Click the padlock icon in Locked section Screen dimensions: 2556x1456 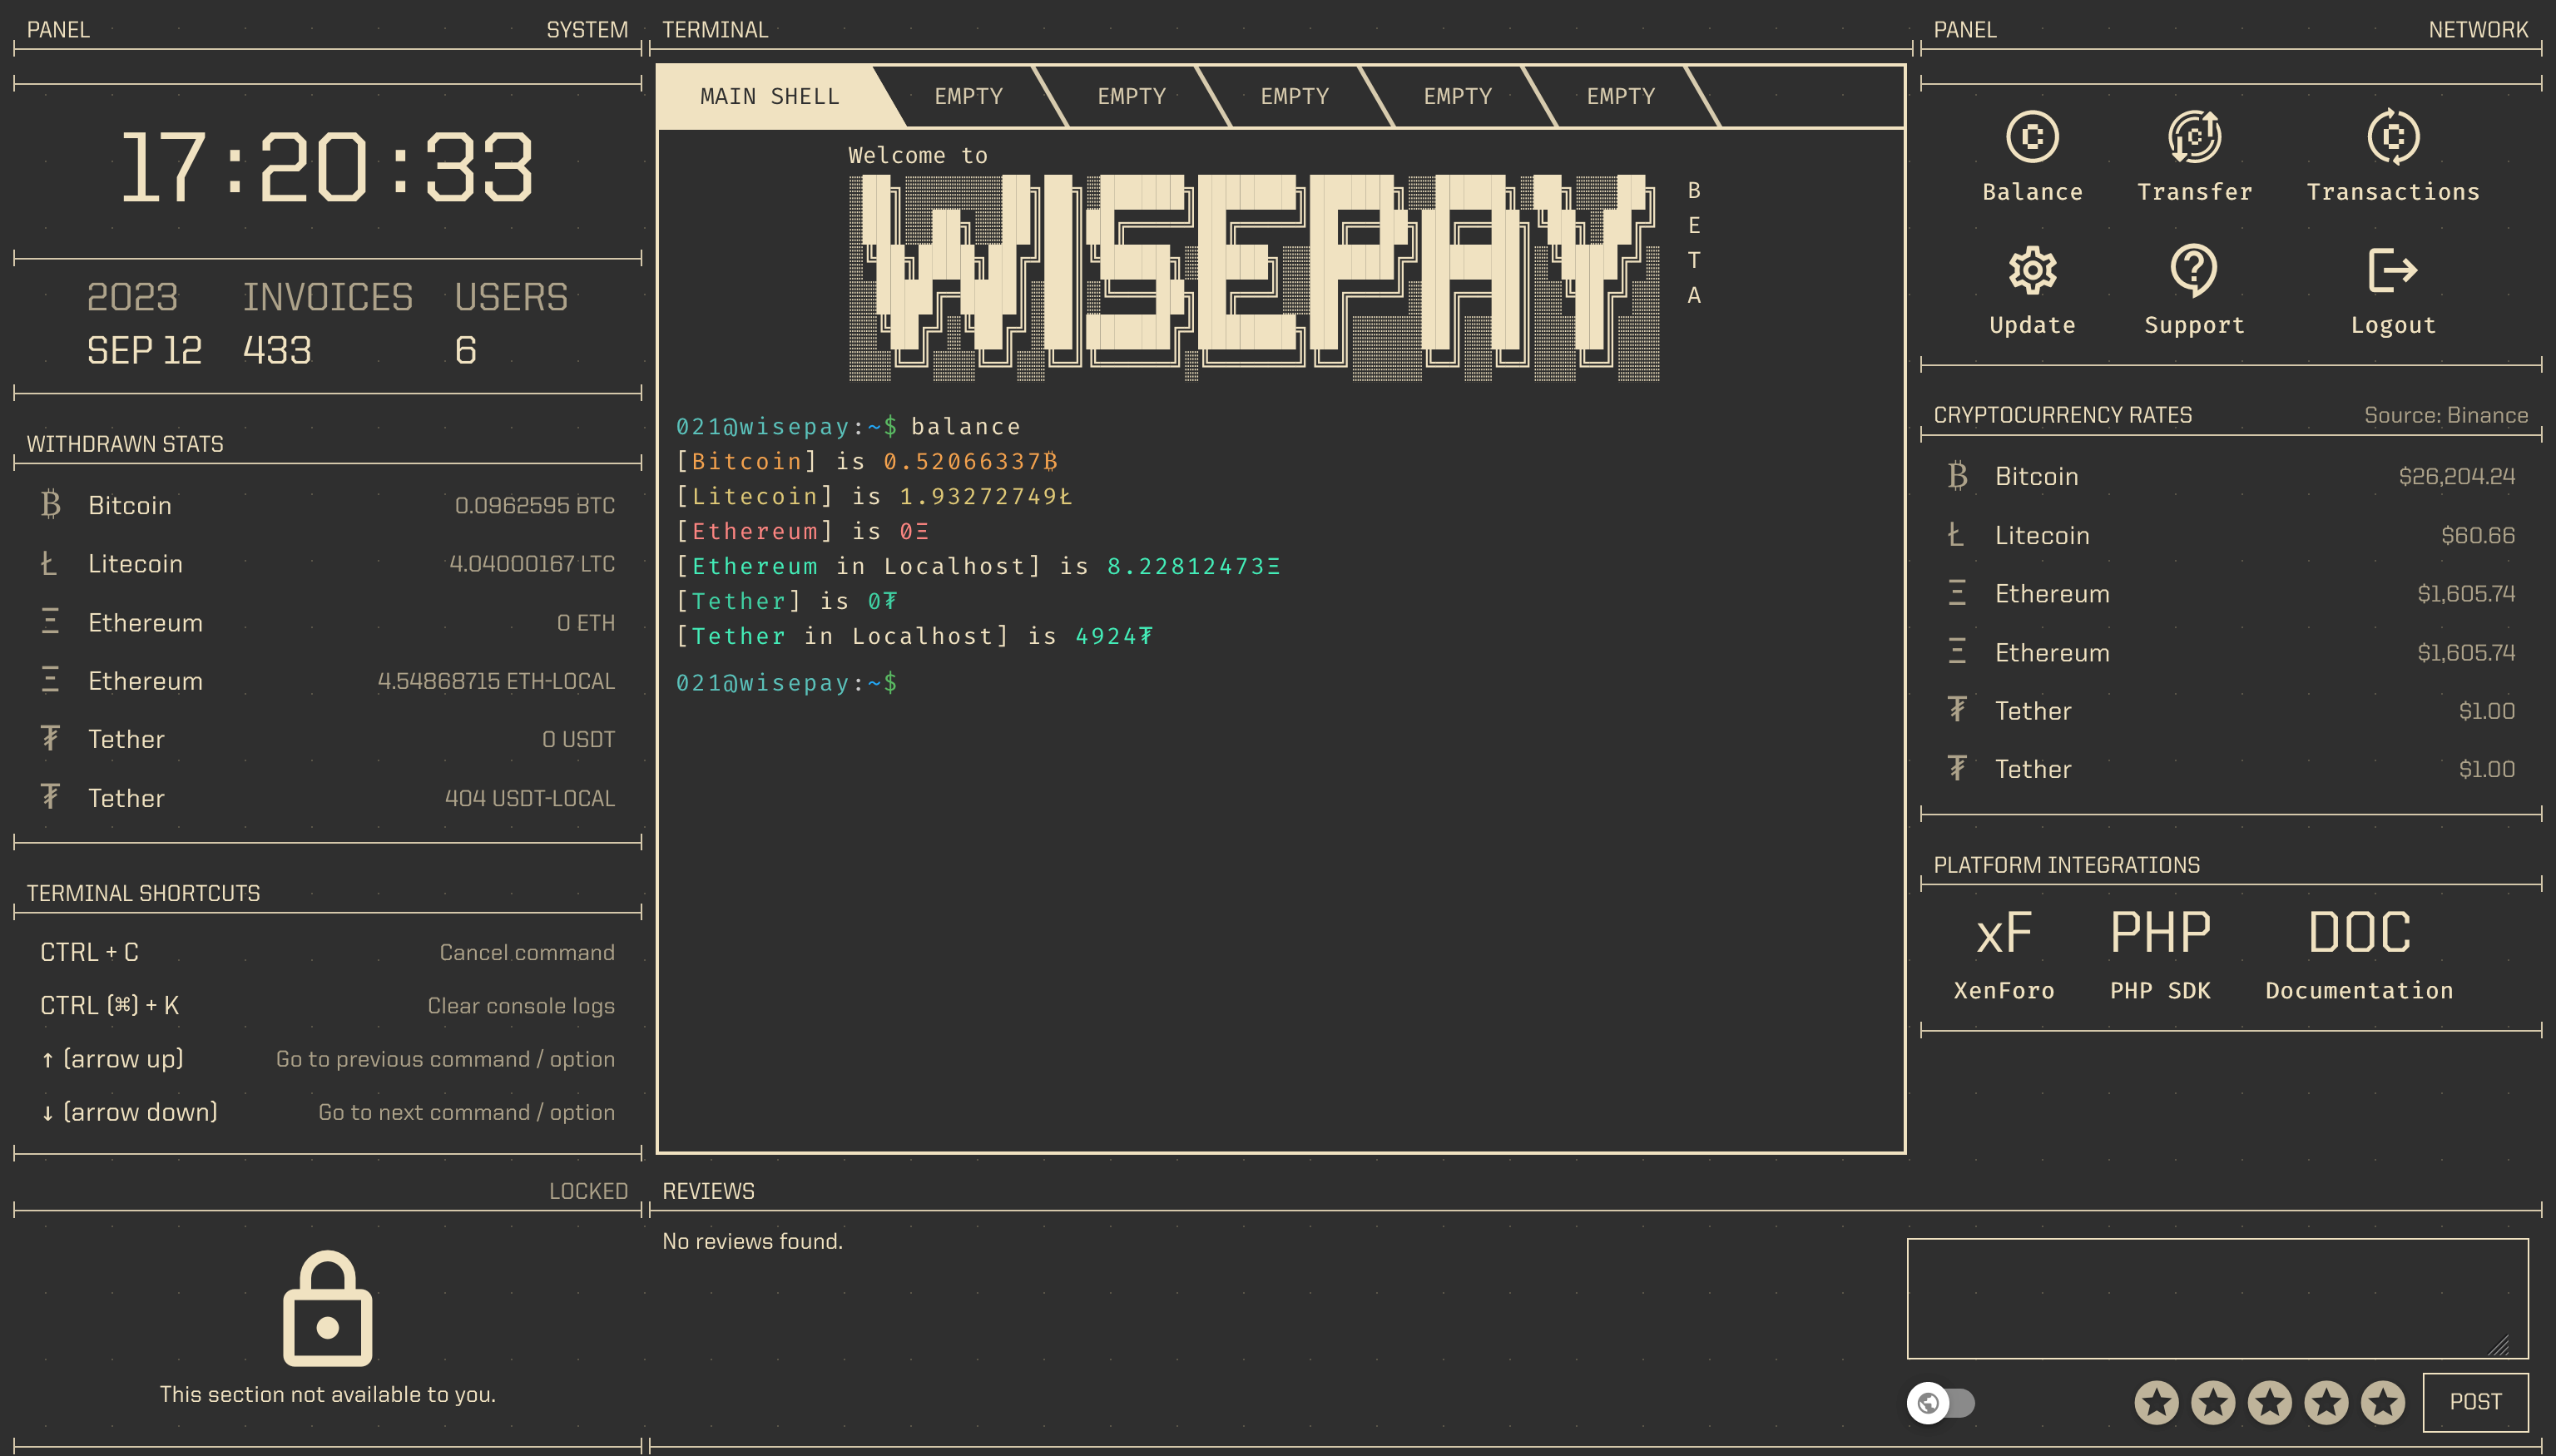pos(327,1308)
